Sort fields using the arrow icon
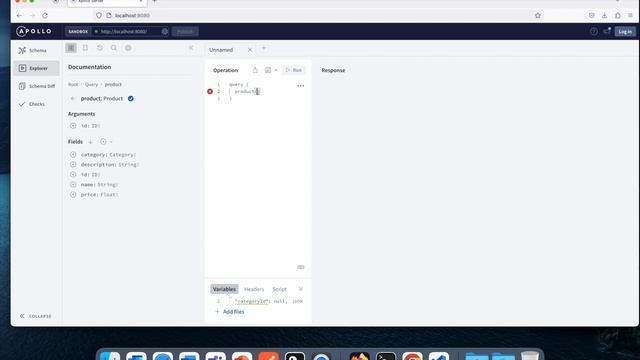 (x=90, y=142)
